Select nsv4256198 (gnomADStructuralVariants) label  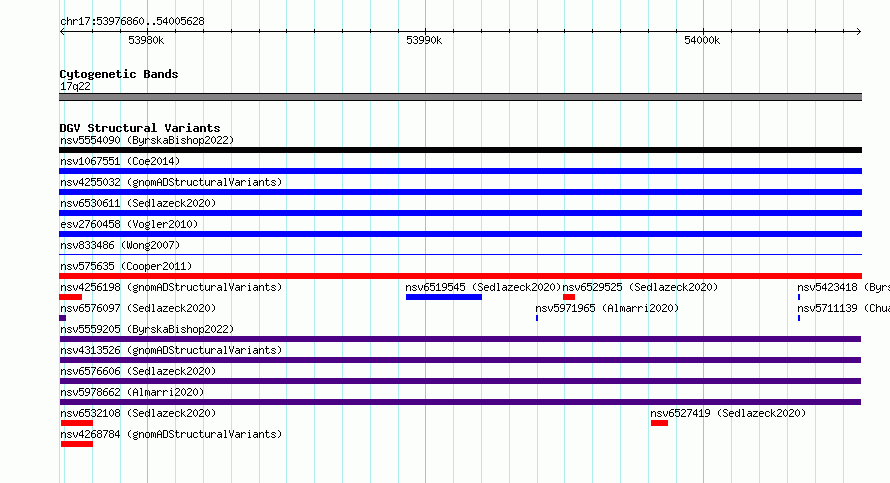[171, 287]
